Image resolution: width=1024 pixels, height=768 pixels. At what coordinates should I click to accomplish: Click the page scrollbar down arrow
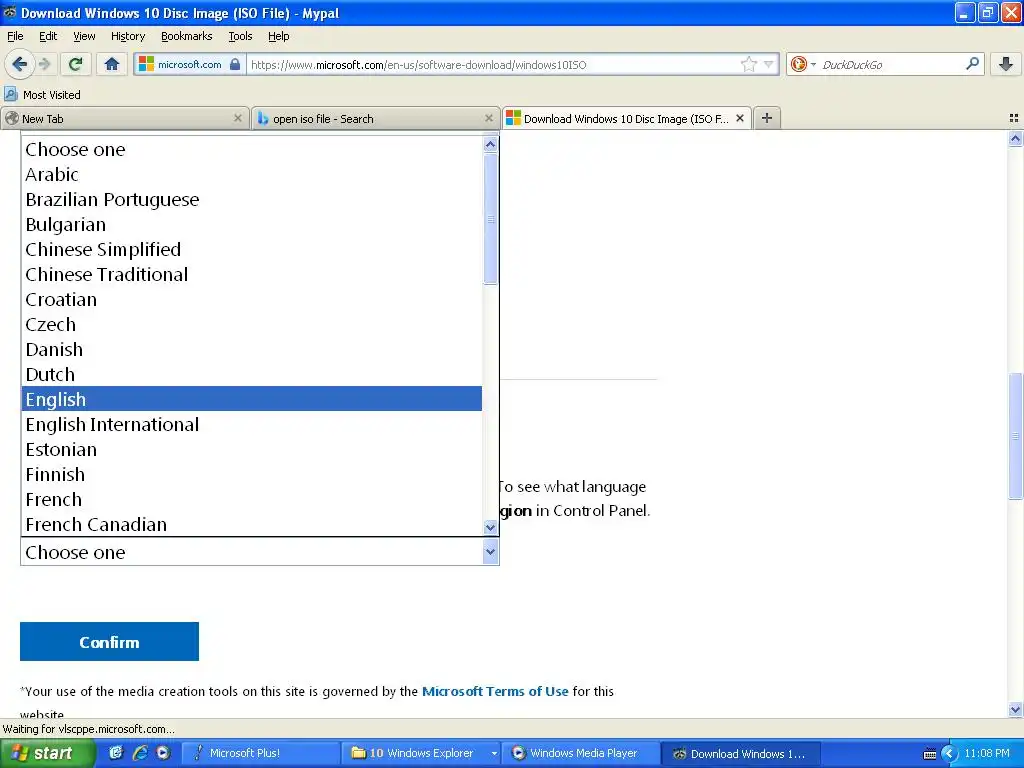(1015, 709)
